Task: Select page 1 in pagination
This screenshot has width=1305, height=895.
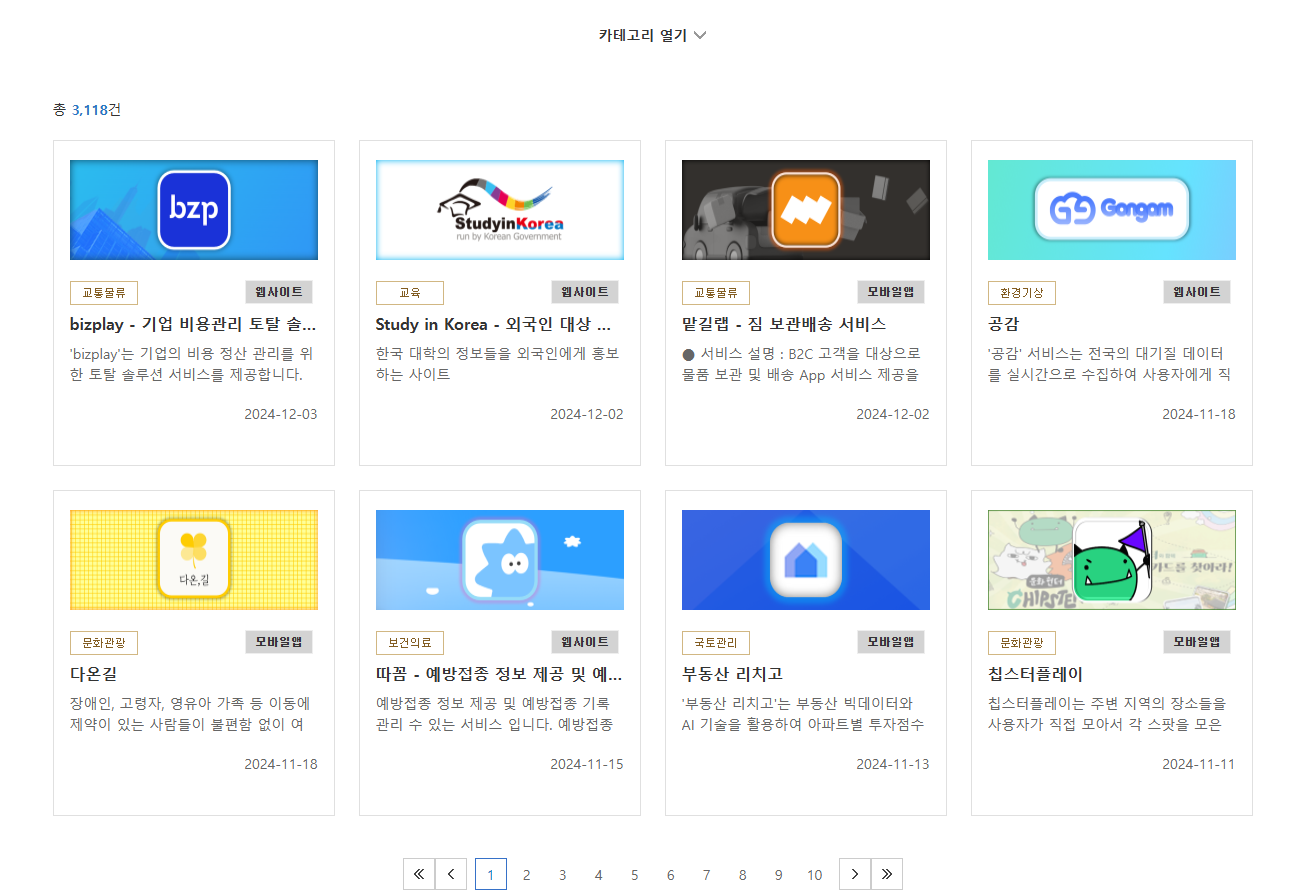Action: coord(491,874)
